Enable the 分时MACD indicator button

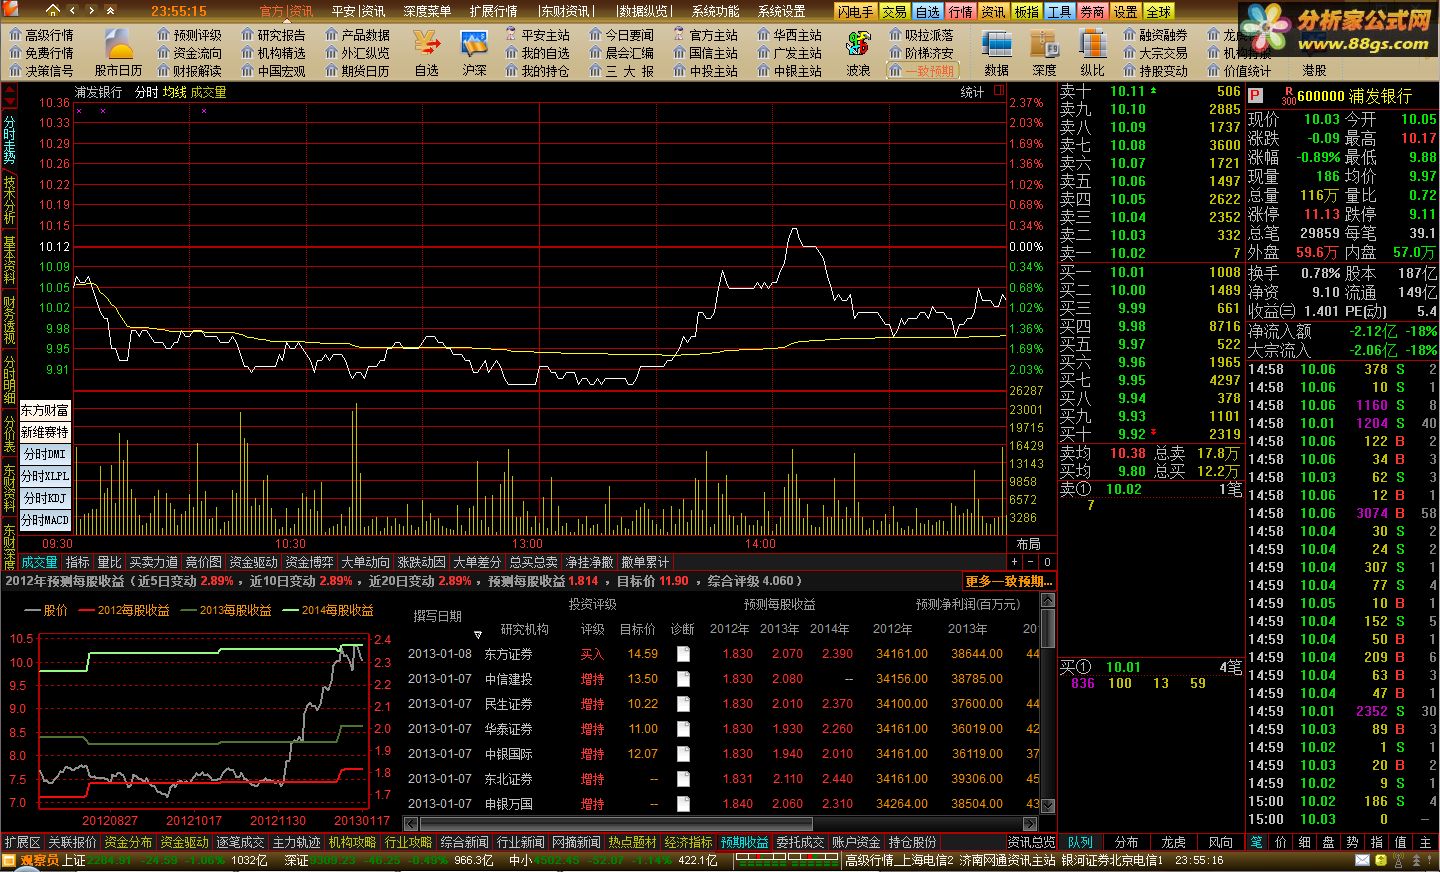point(45,520)
